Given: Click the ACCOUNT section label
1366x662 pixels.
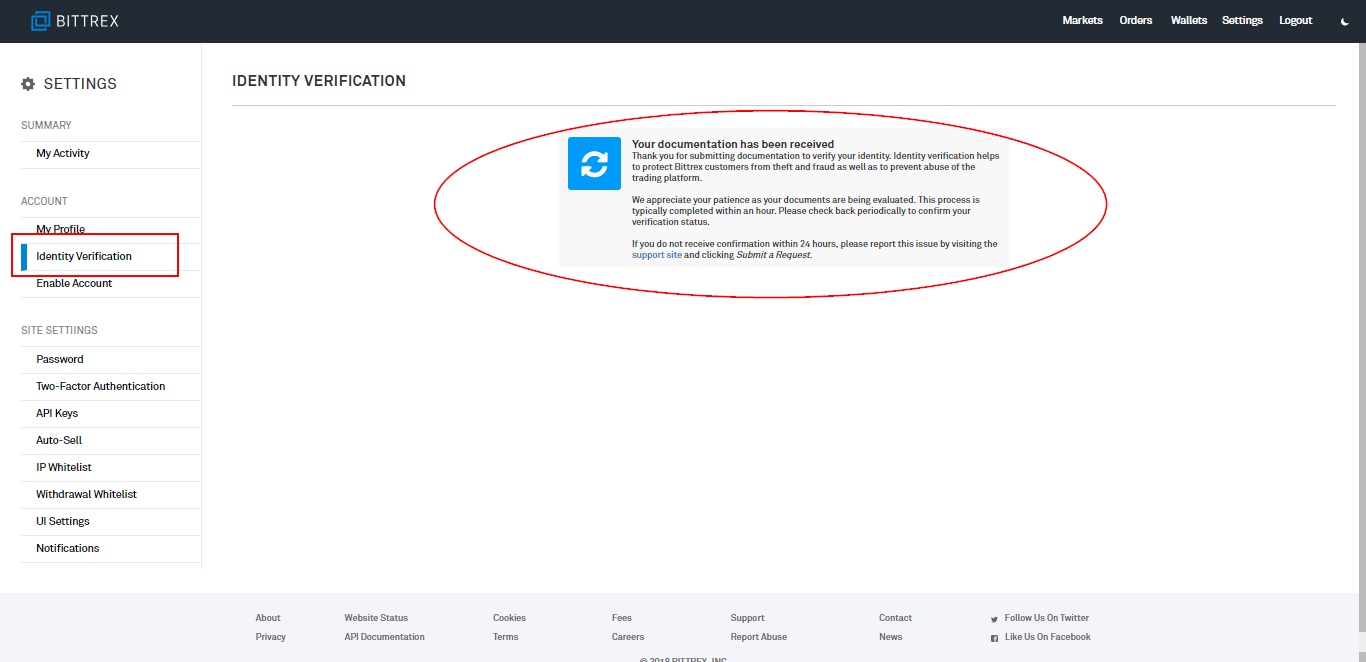Looking at the screenshot, I should tap(44, 201).
